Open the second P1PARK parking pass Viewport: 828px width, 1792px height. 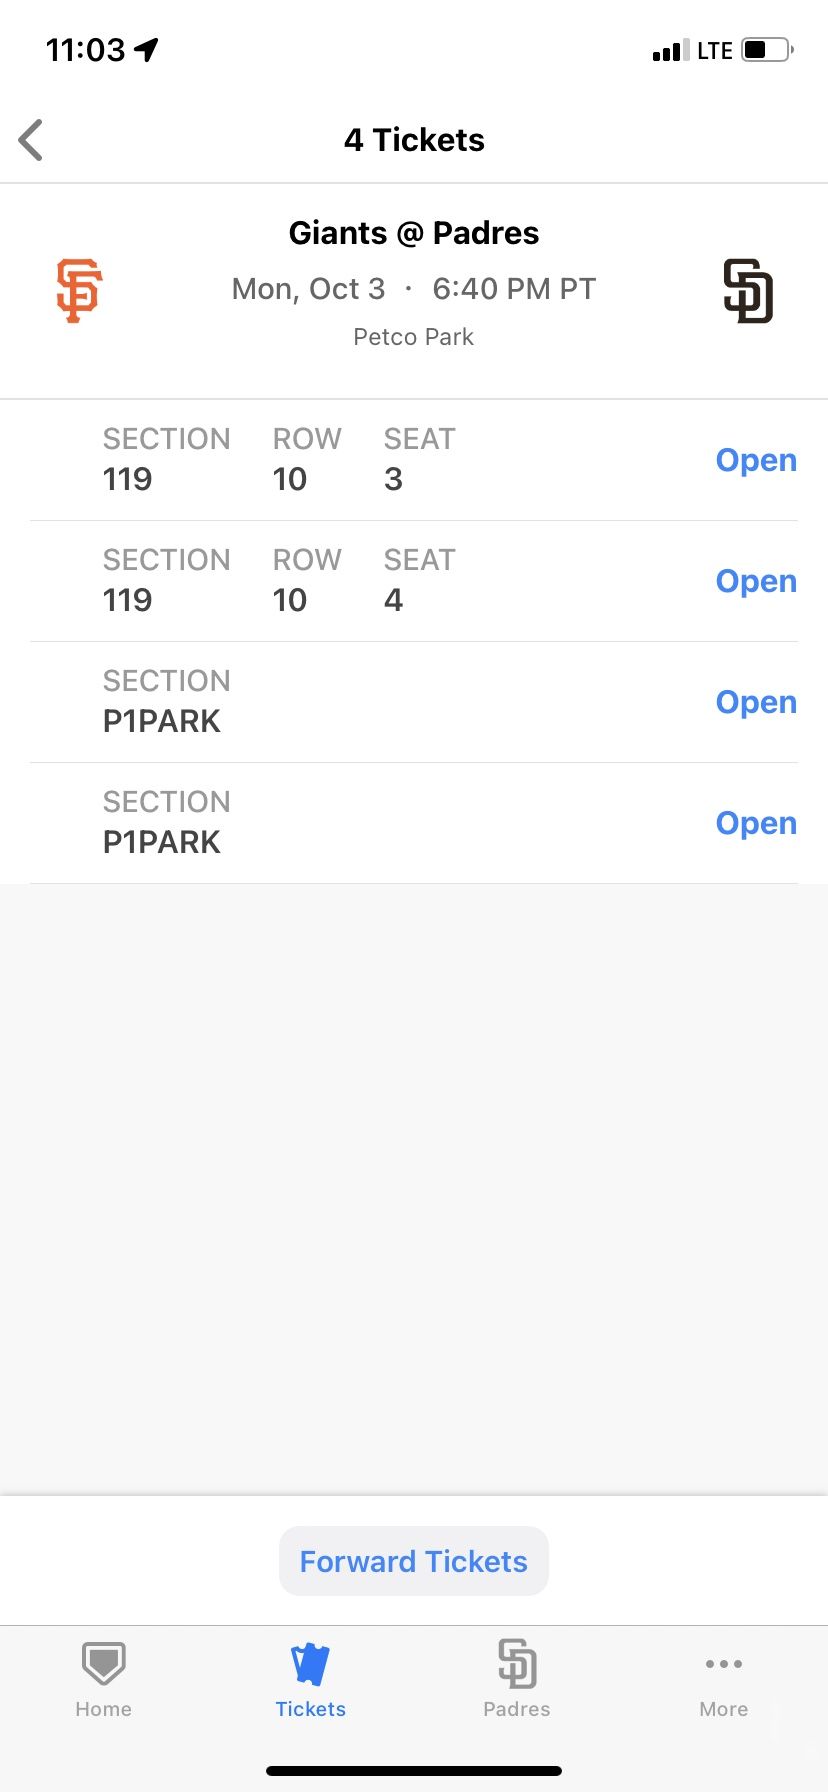(x=756, y=823)
